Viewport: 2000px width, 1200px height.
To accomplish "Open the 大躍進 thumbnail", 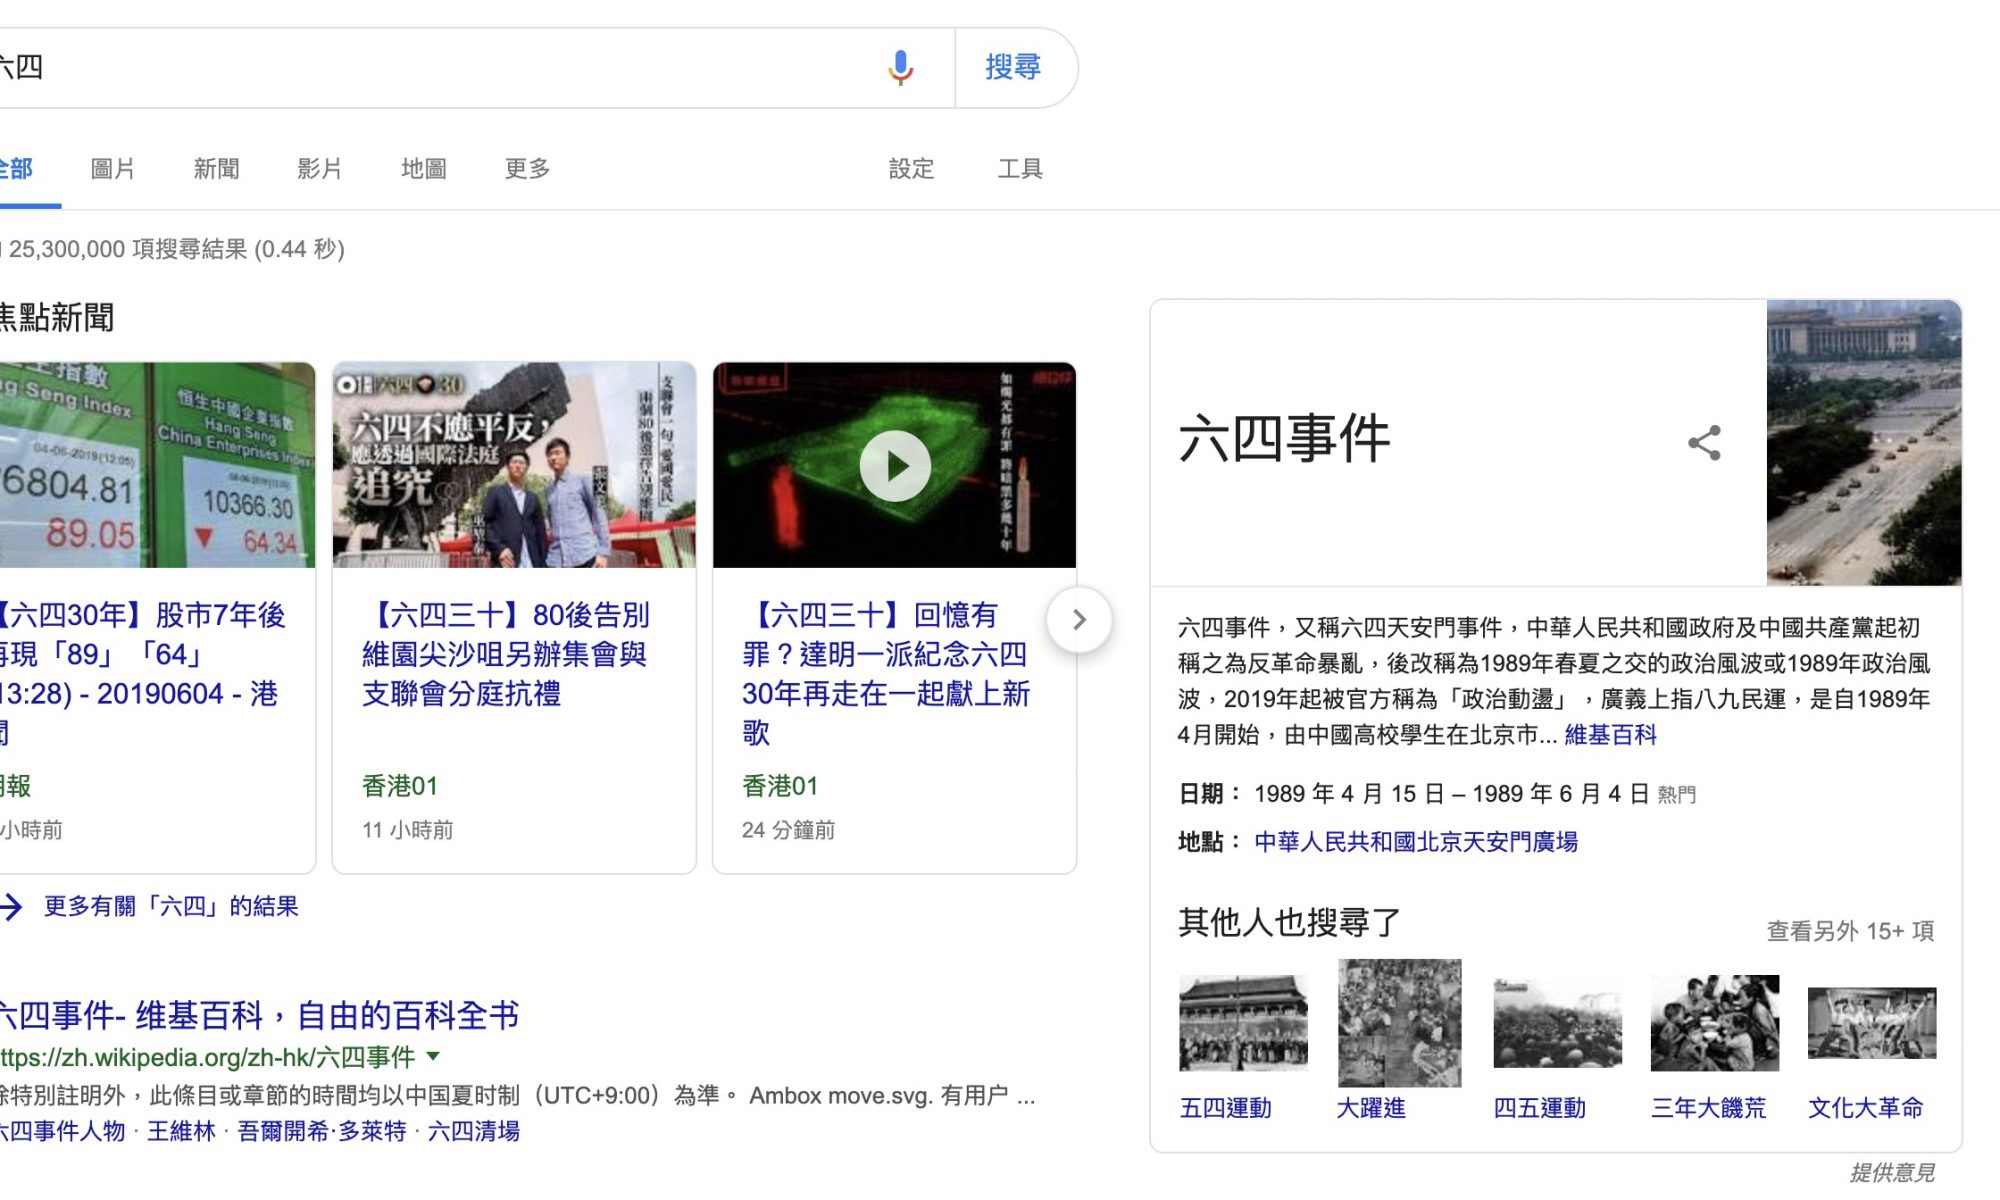I will tap(1399, 1023).
